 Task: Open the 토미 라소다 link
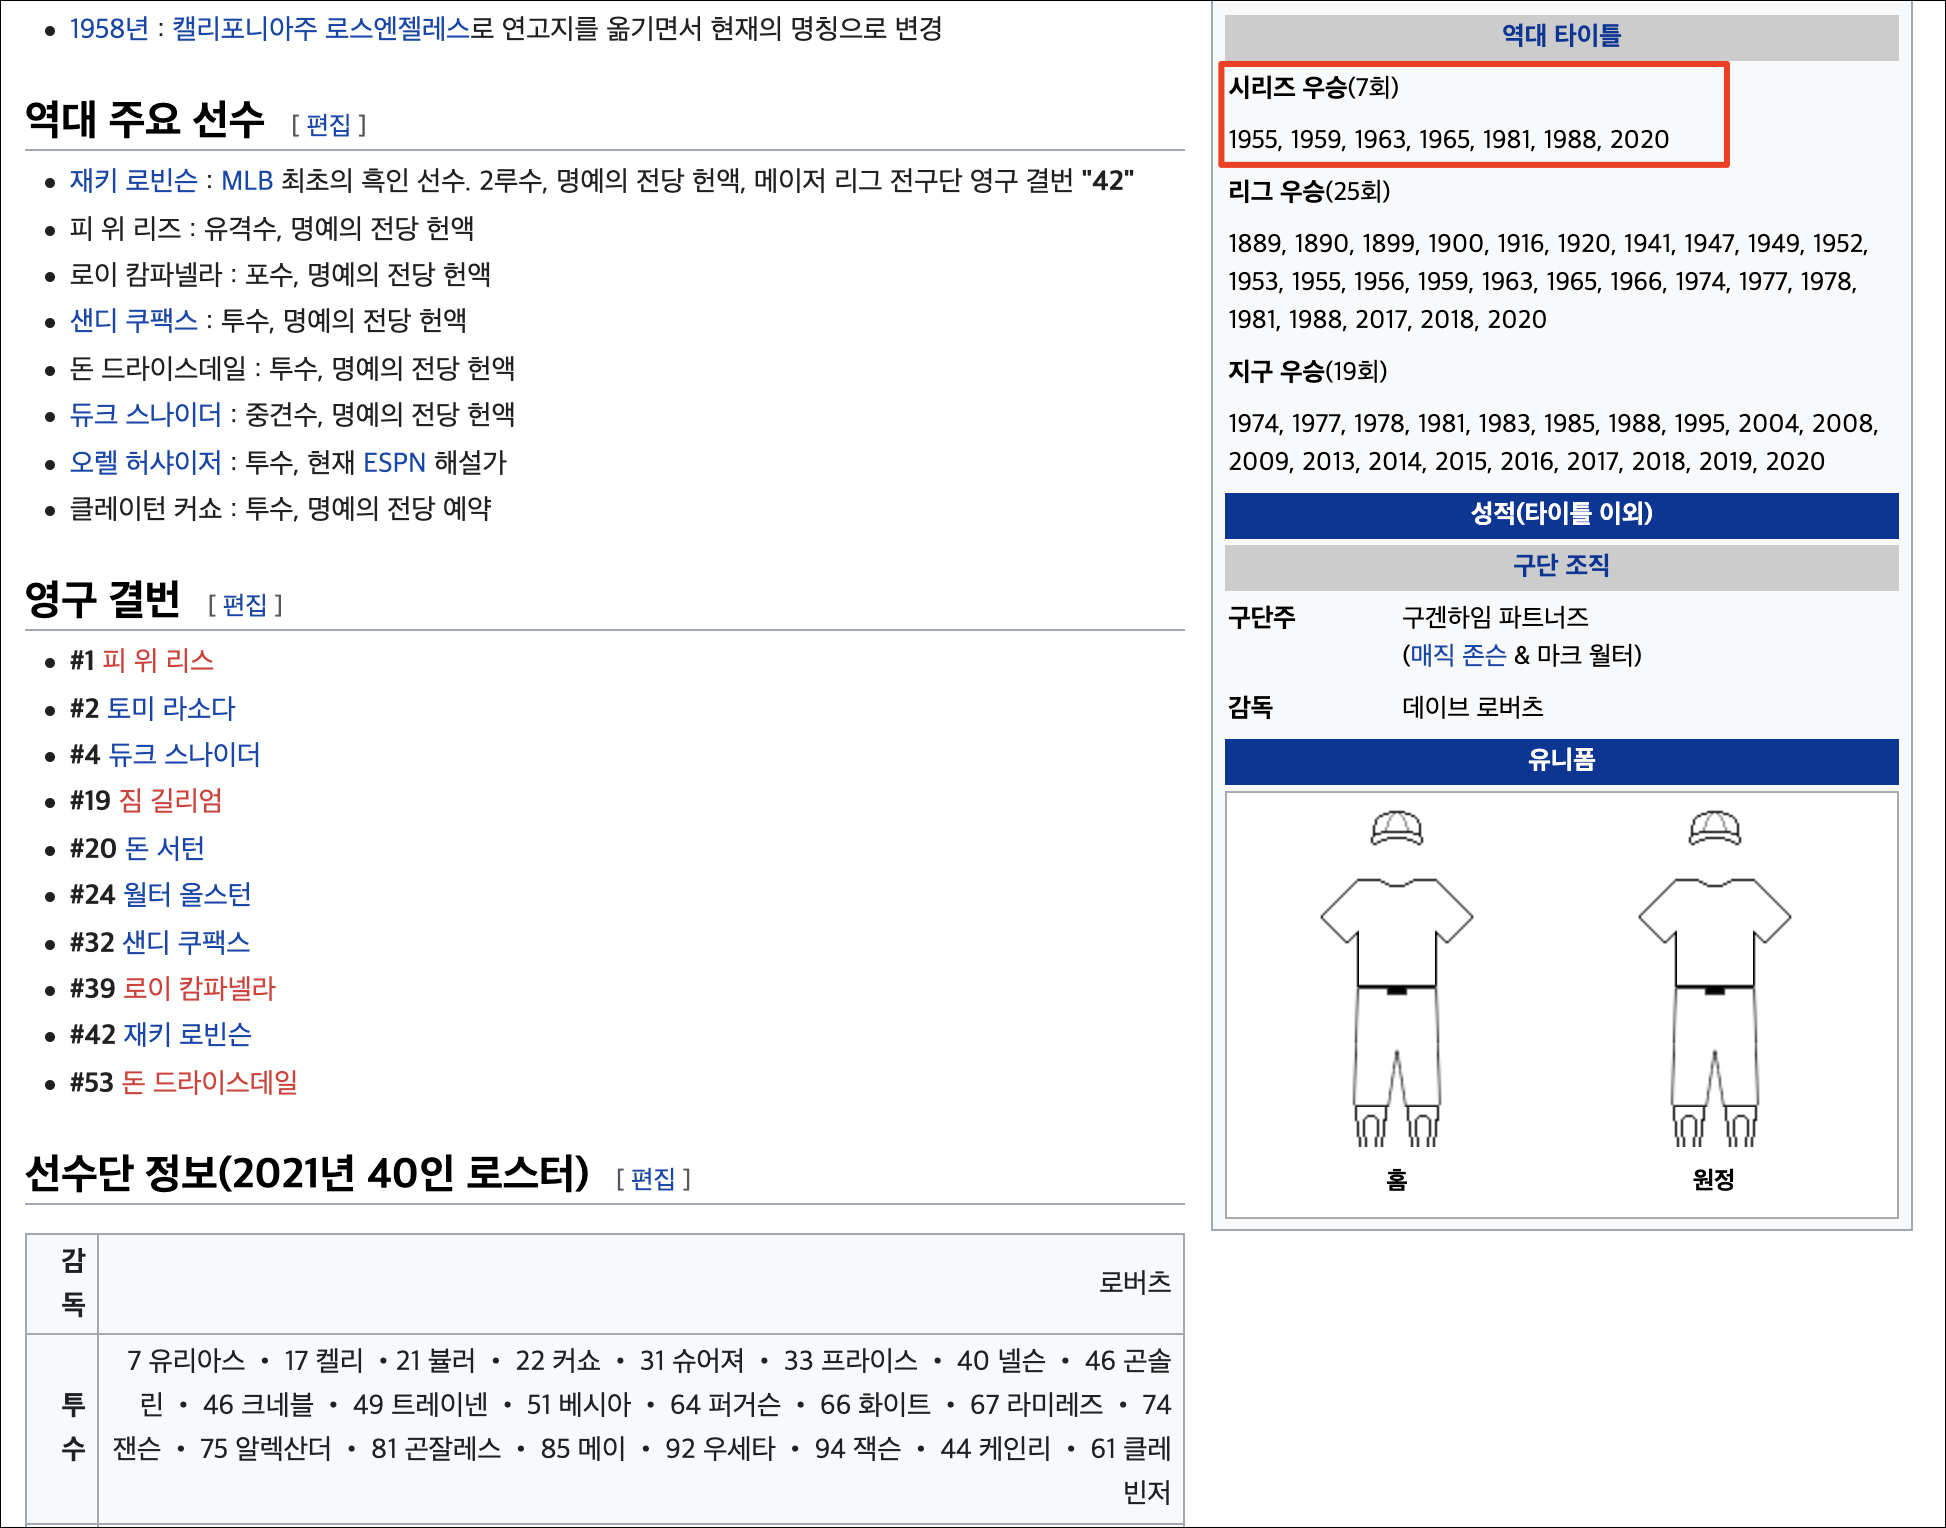[x=170, y=709]
